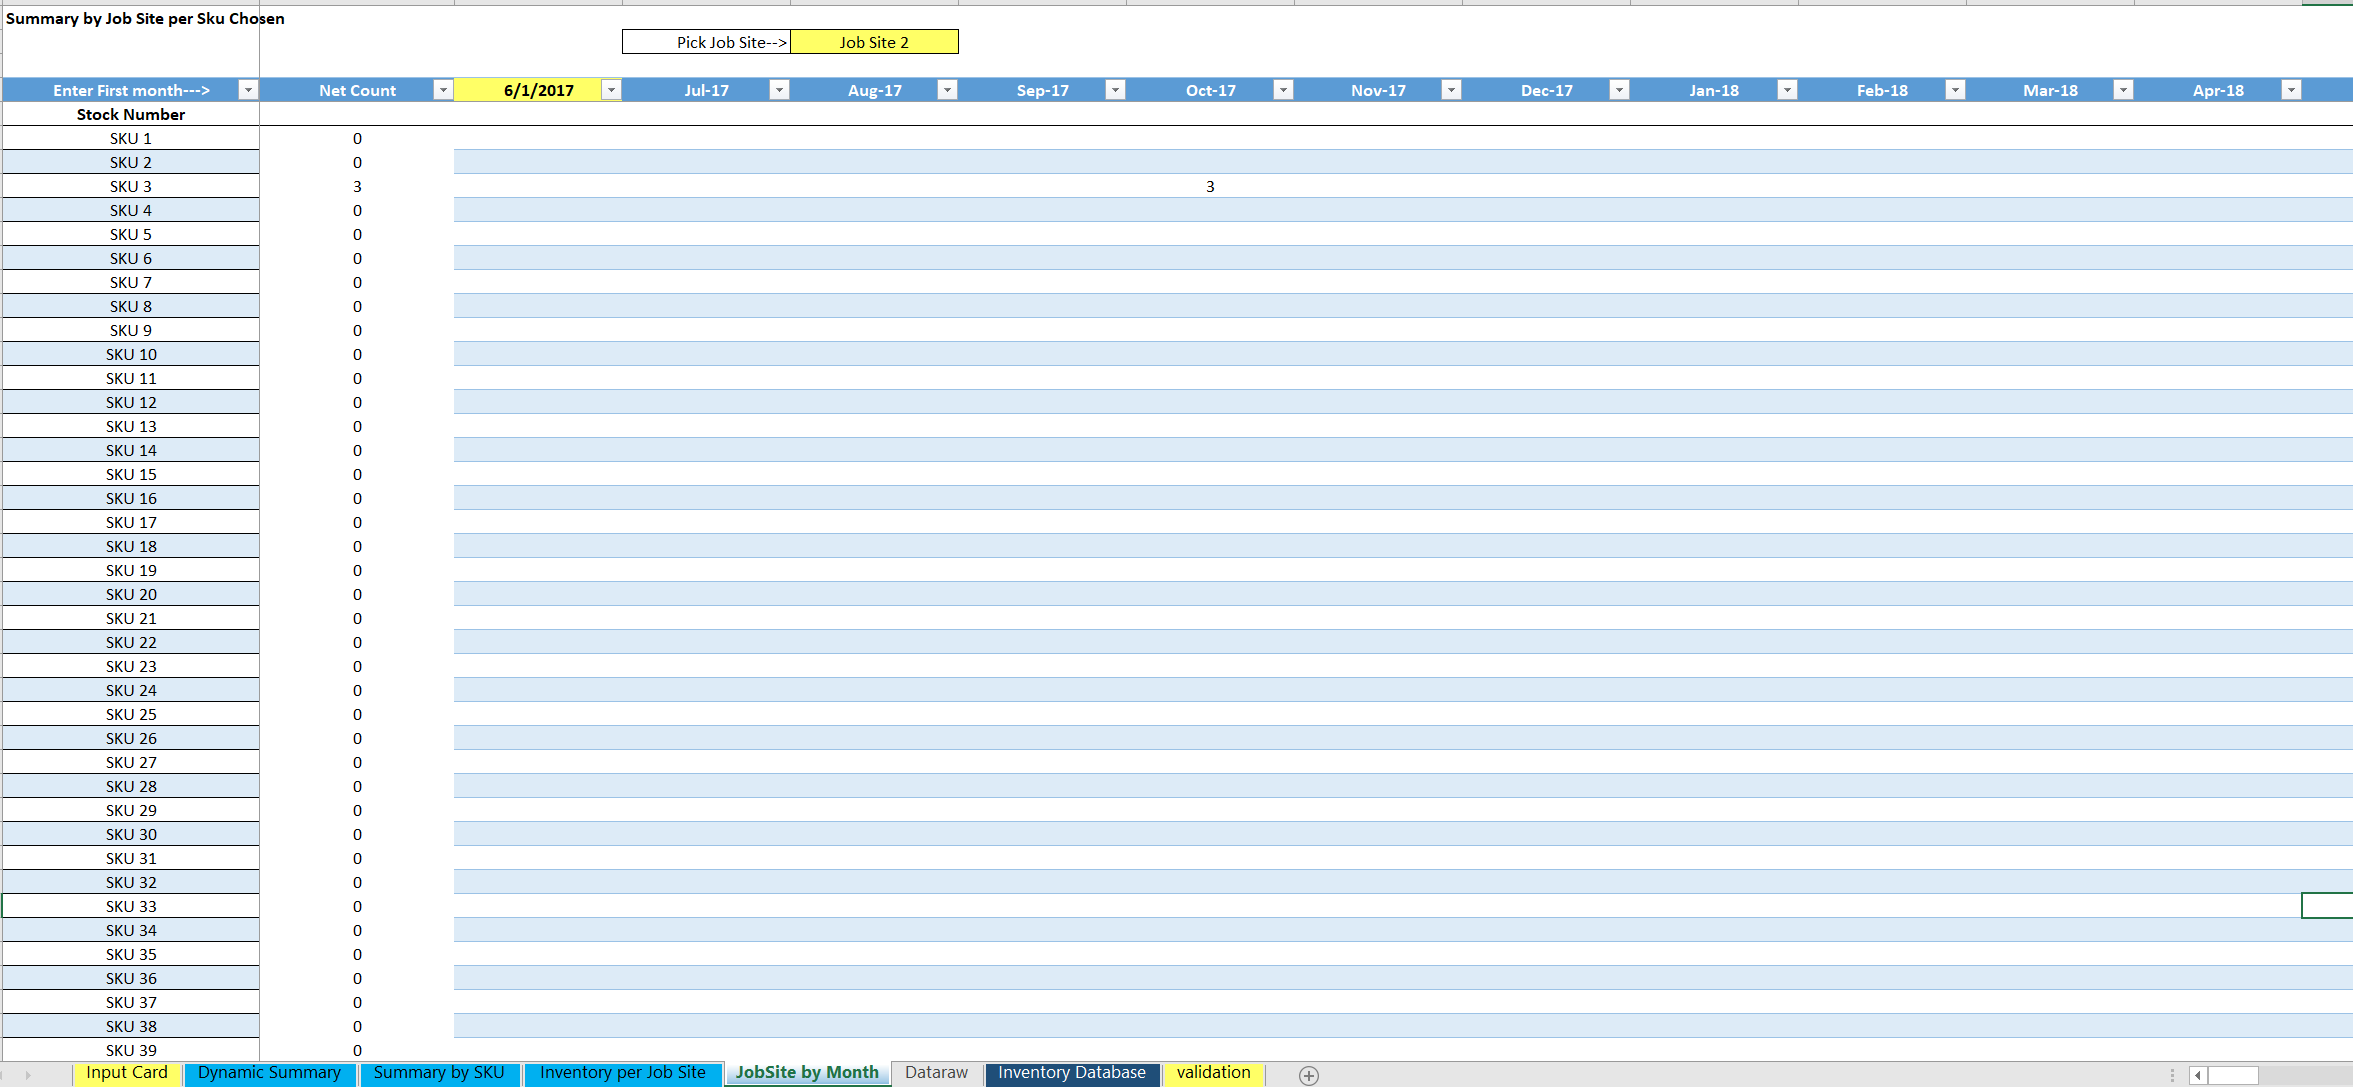This screenshot has height=1087, width=2353.
Task: Select the cell showing 3 under Oct-17
Action: [x=1209, y=186]
